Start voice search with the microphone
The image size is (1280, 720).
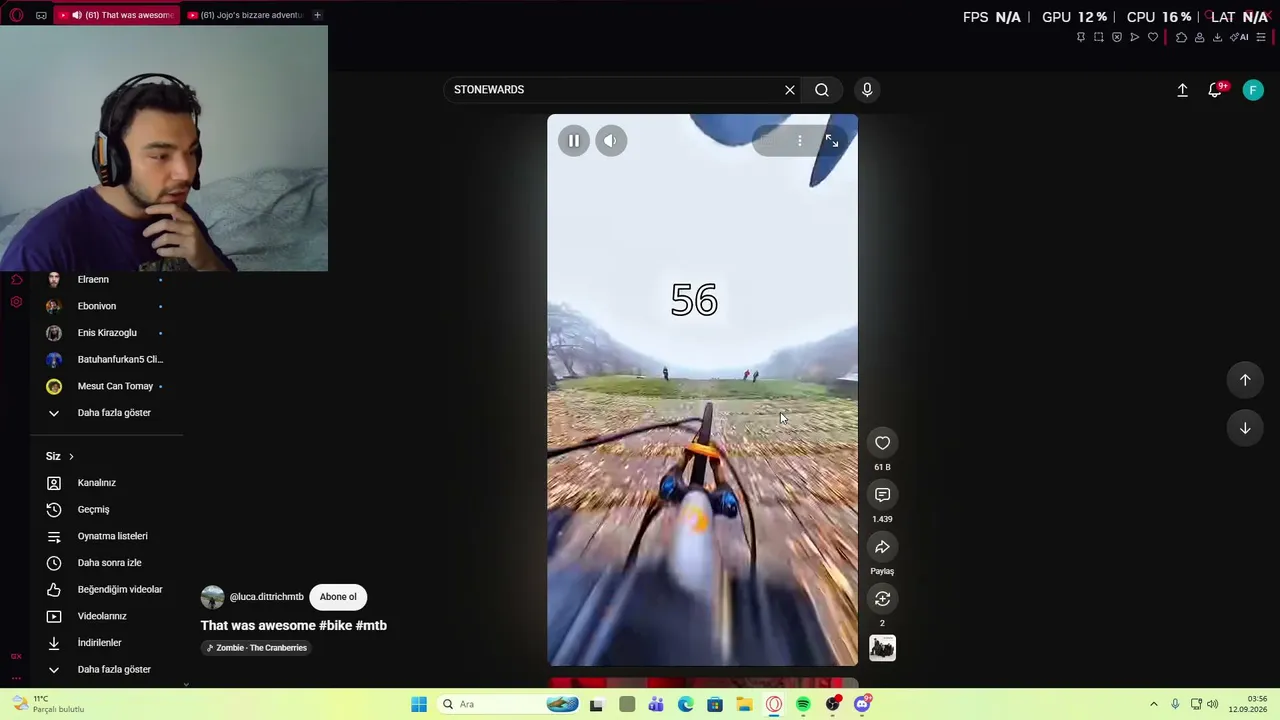[867, 90]
